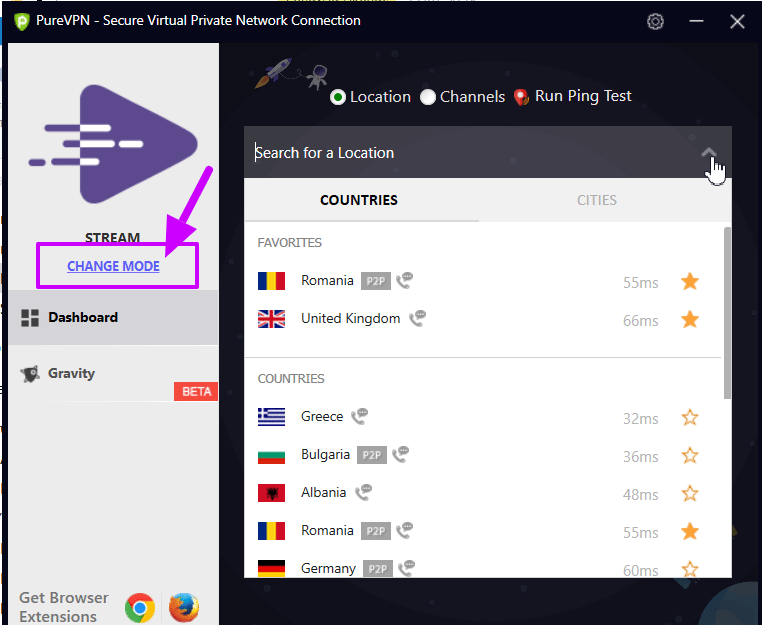Collapse the location dropdown chevron
The image size is (762, 625).
coord(709,153)
